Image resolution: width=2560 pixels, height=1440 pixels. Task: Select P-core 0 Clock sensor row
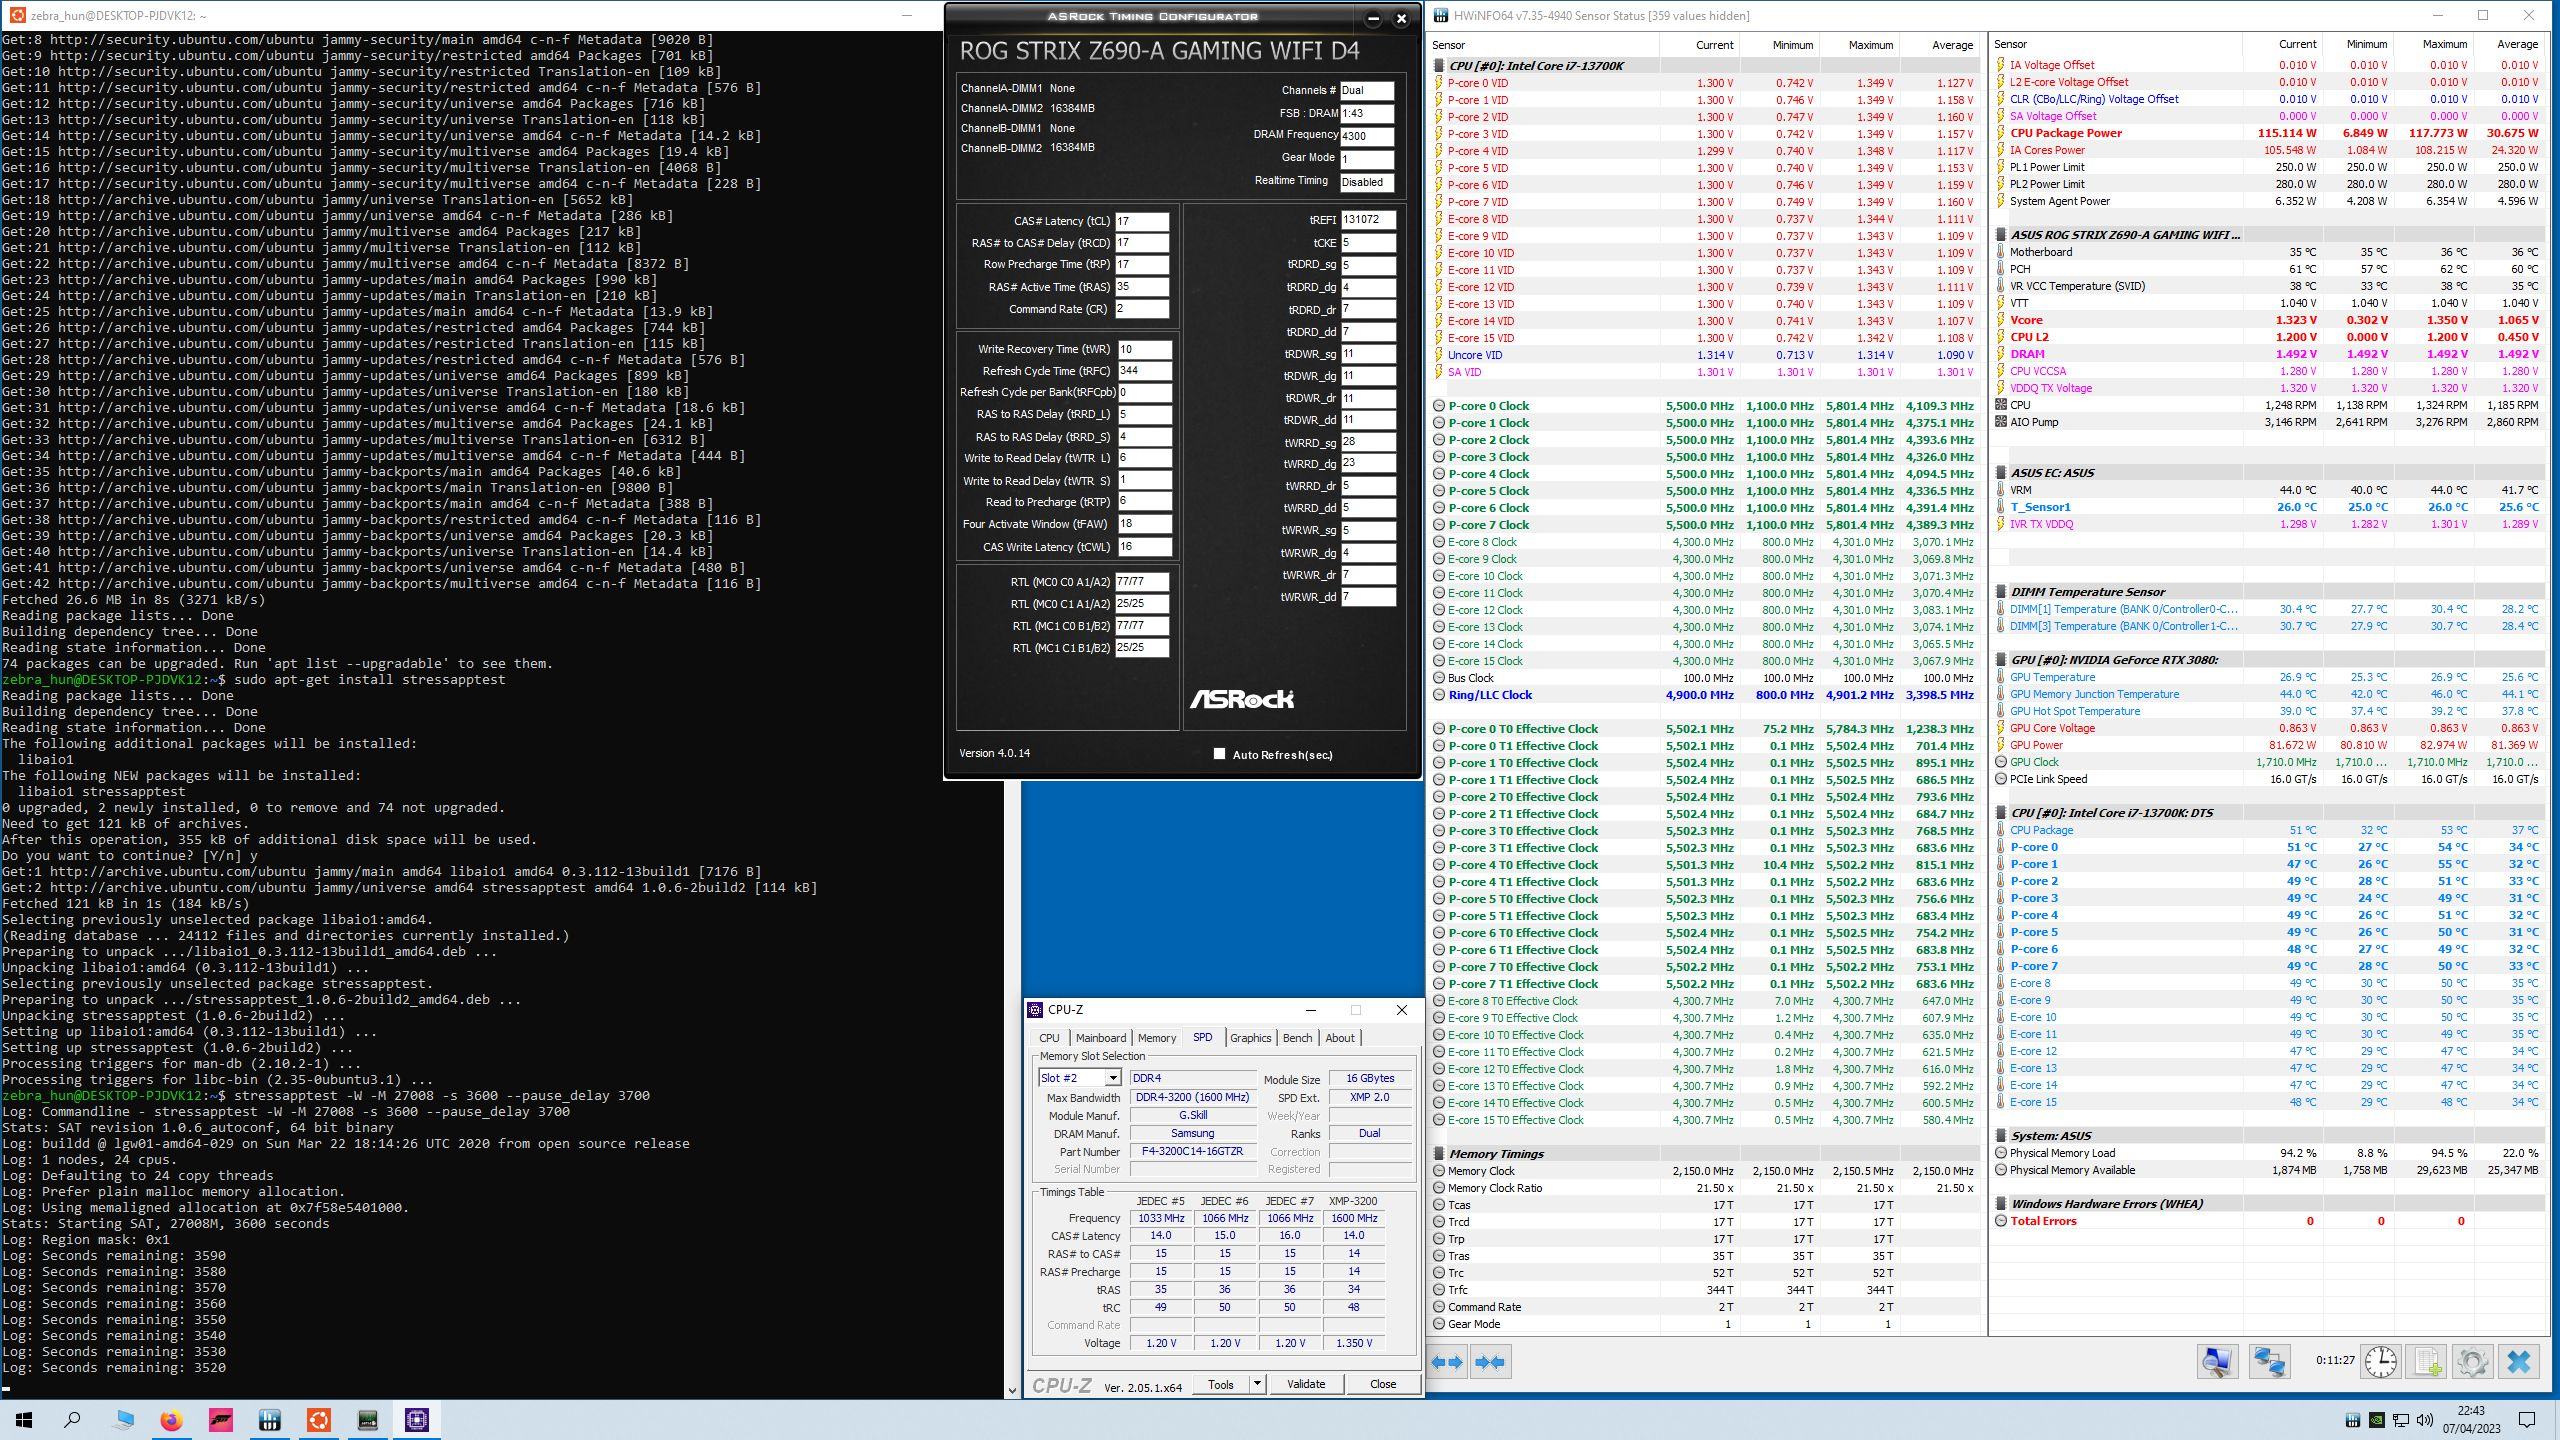click(1704, 406)
